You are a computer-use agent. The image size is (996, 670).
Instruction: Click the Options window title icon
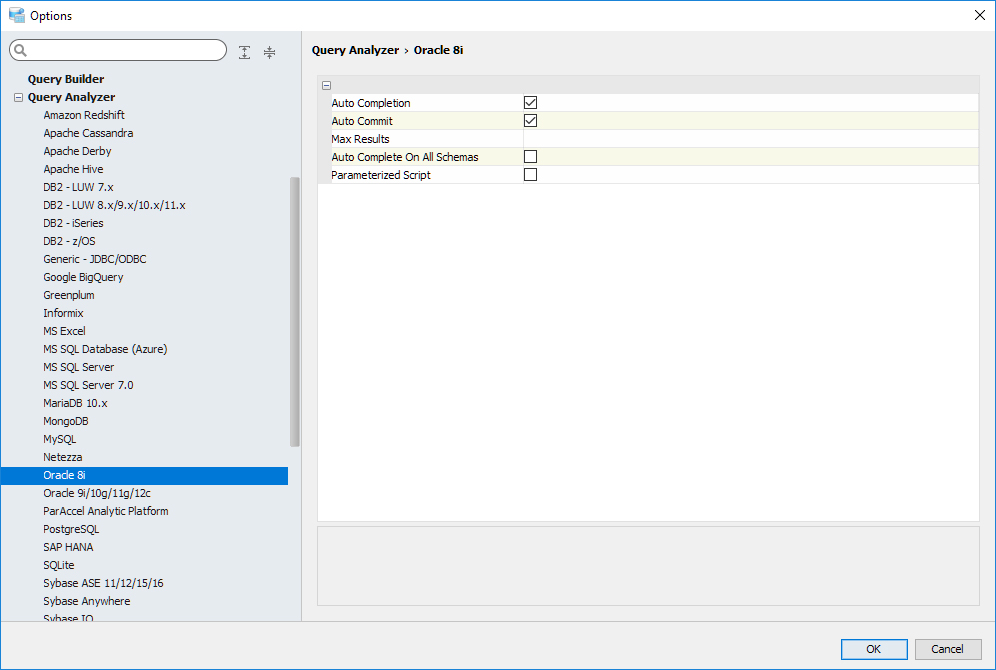[16, 15]
